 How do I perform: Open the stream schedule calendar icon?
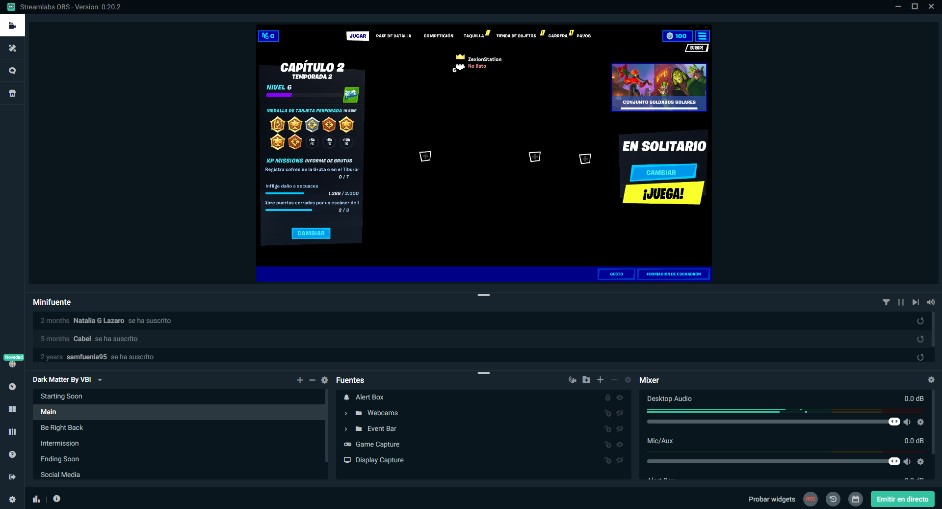coord(855,499)
